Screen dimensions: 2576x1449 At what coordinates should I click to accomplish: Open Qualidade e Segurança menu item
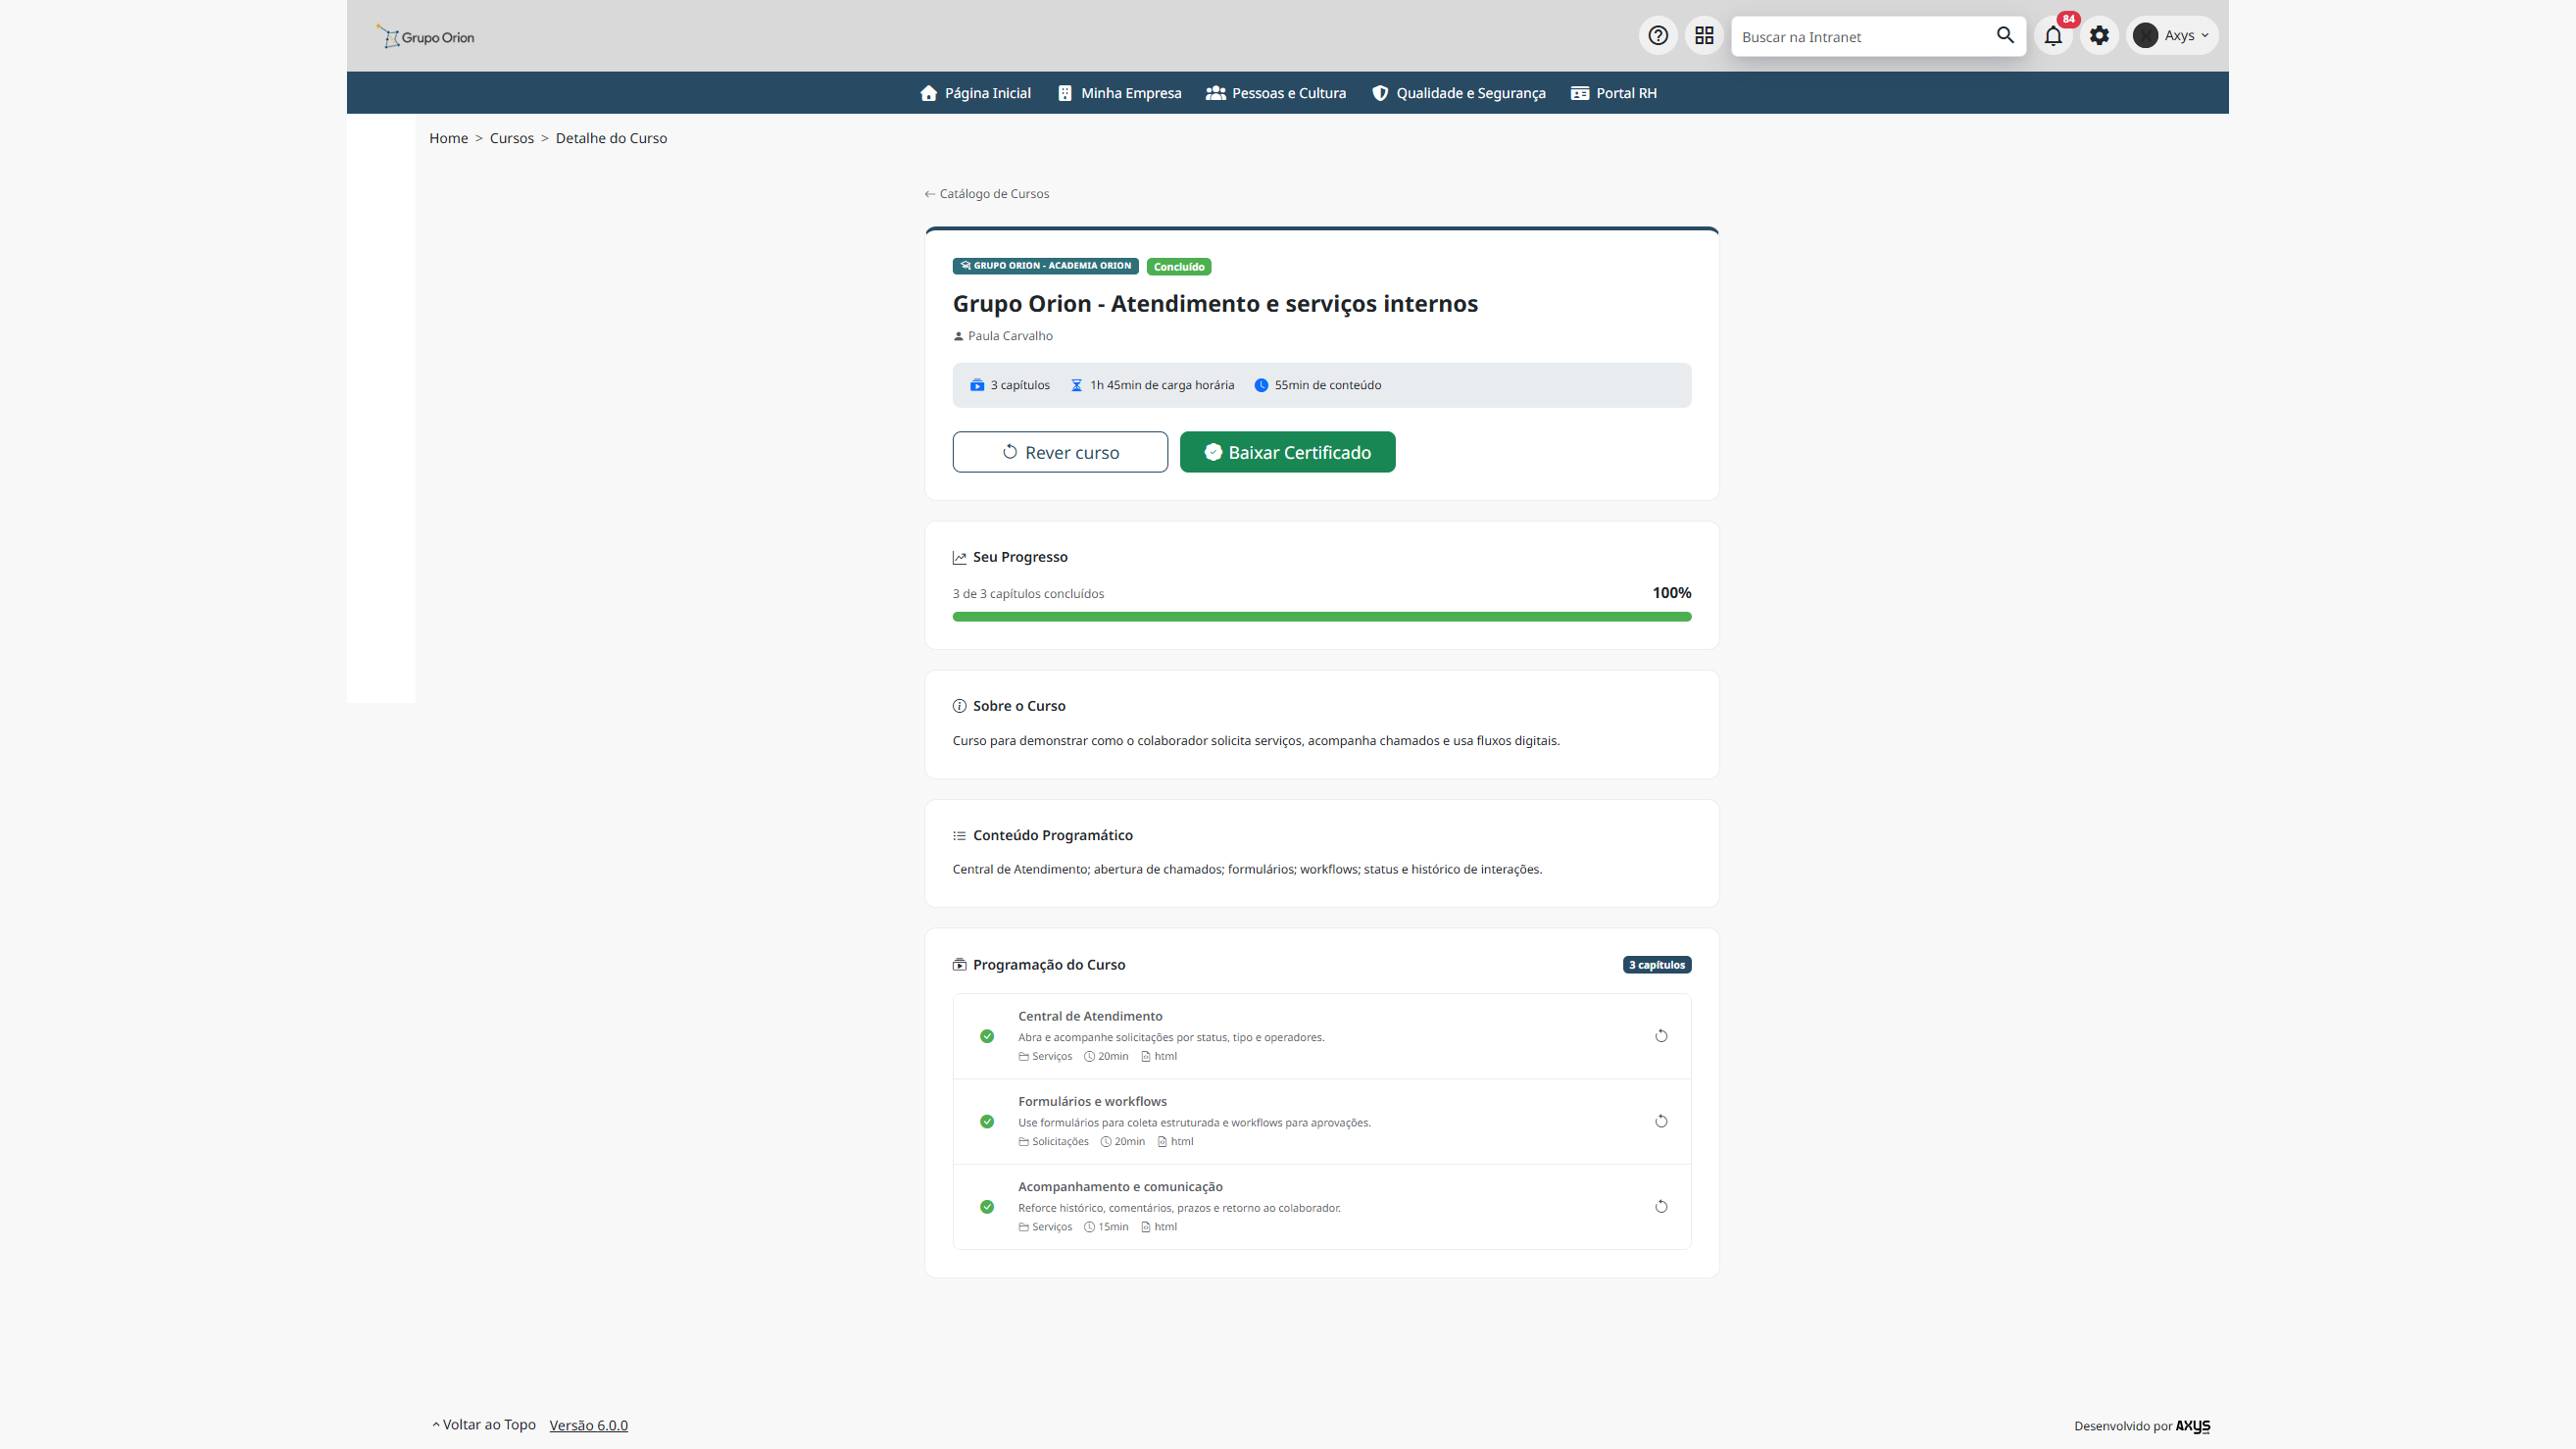[x=1458, y=93]
